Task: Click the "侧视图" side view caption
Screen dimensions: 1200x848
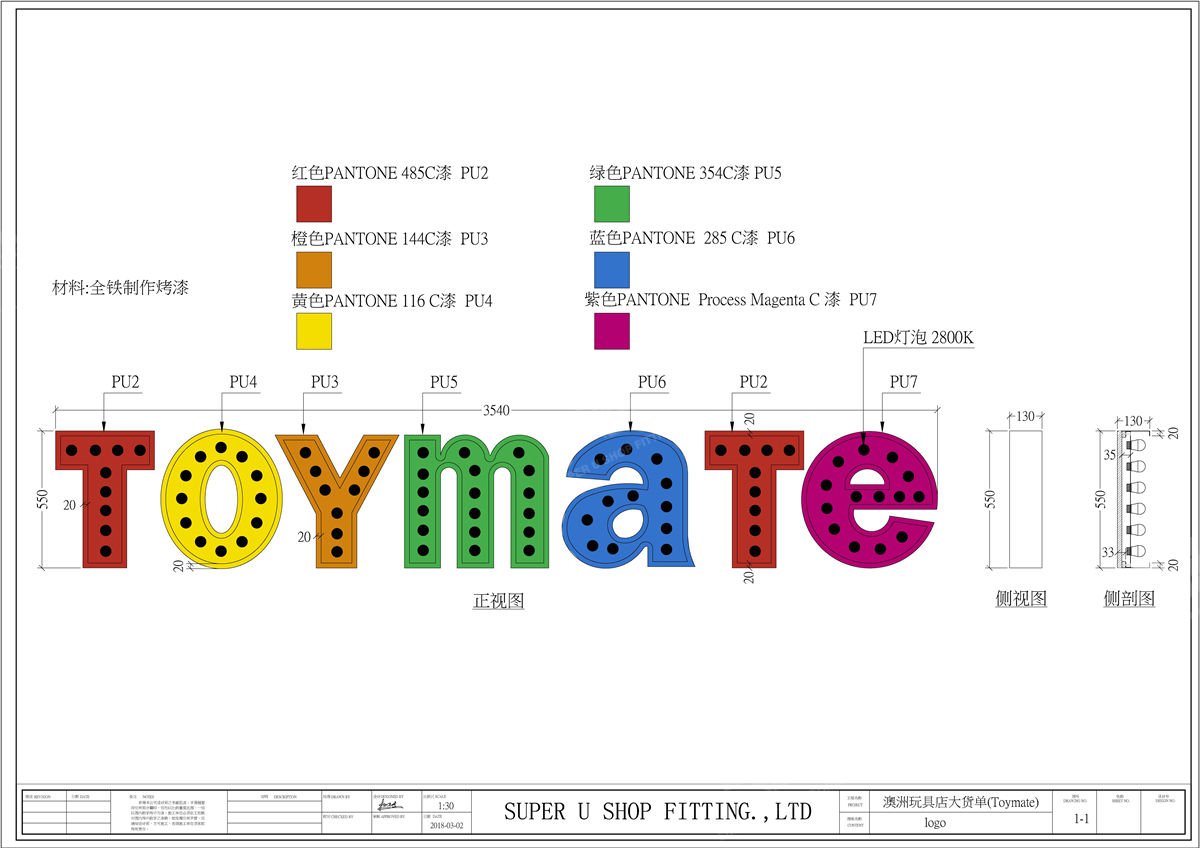Action: (1021, 599)
